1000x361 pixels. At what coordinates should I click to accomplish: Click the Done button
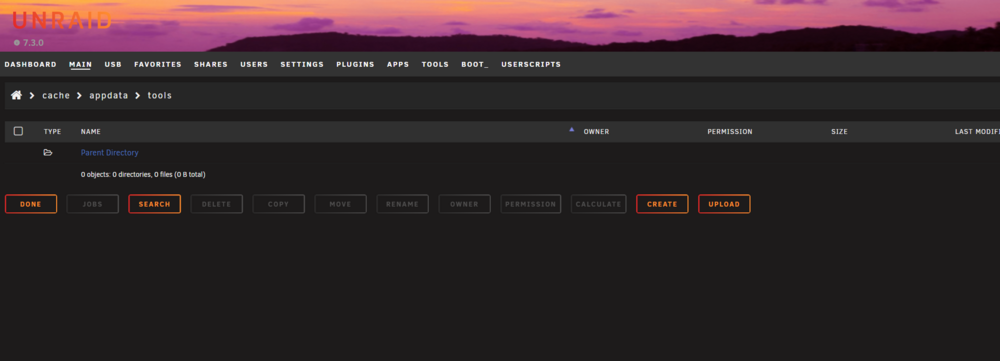click(31, 204)
